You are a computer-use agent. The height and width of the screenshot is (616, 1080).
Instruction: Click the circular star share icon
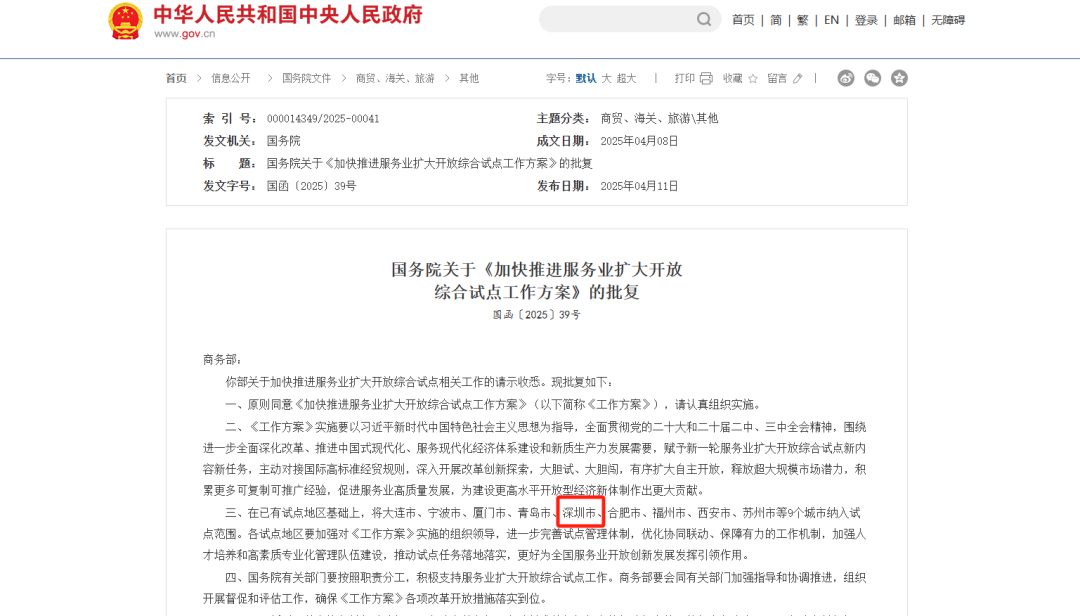coord(898,77)
